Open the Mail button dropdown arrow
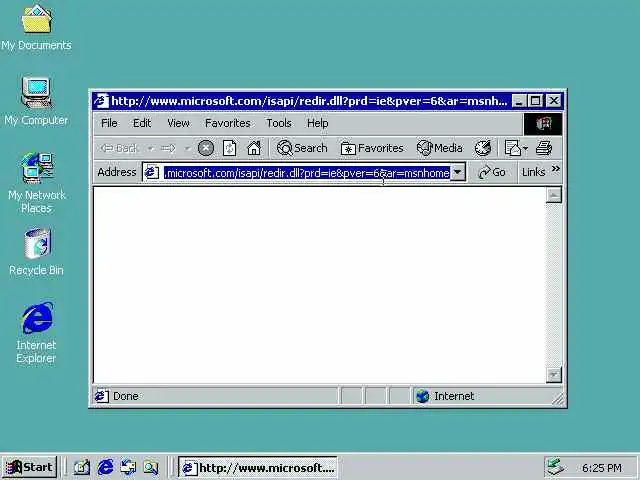Screen dimensions: 640x480 (525, 148)
